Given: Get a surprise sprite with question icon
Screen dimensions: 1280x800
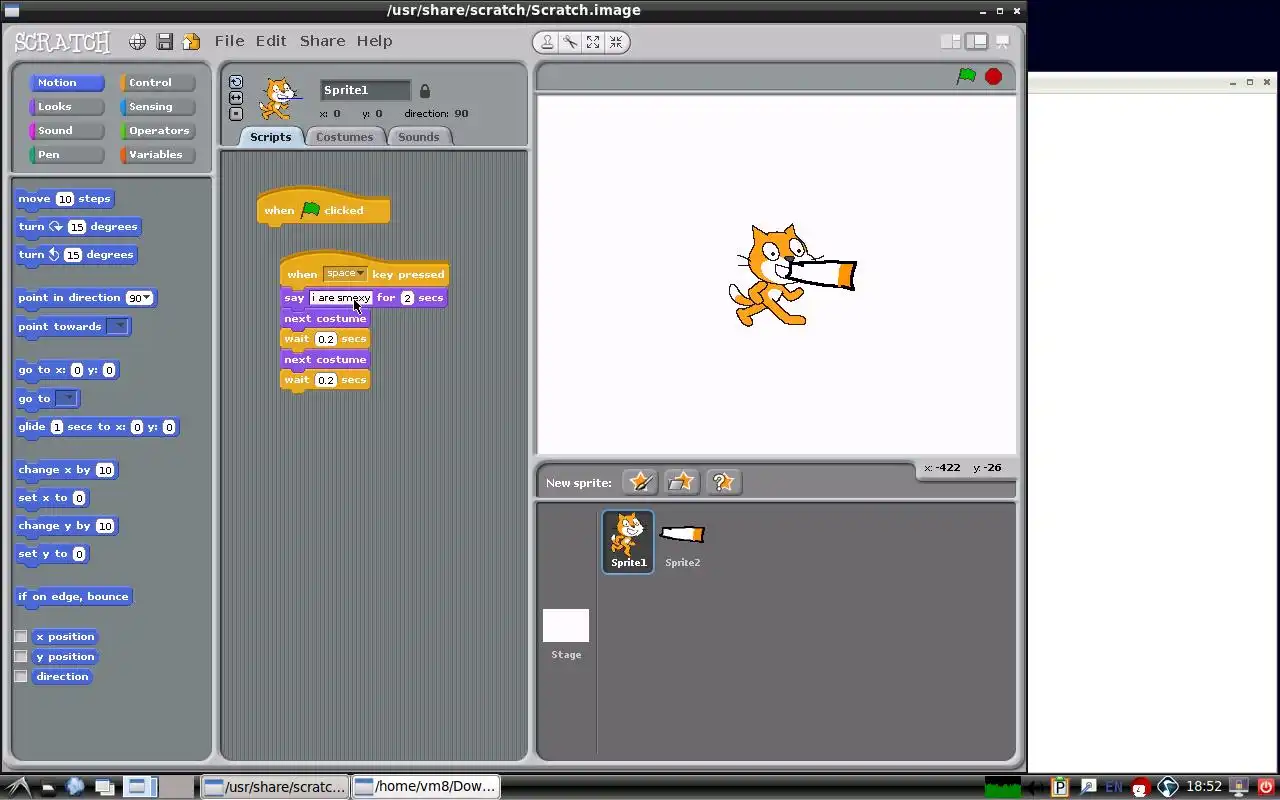Looking at the screenshot, I should [723, 482].
